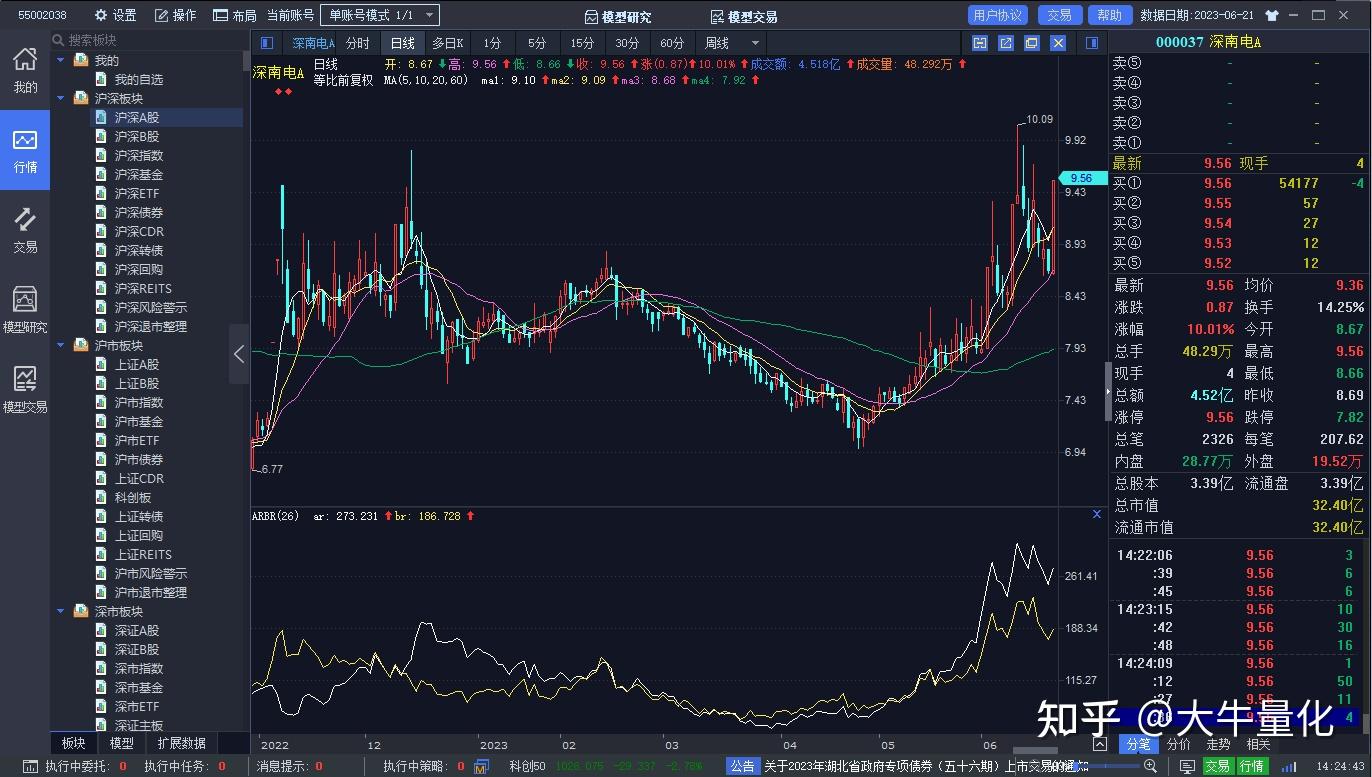The width and height of the screenshot is (1372, 777).
Task: Collapse the 沪深板块 folder tree
Action: tap(62, 98)
